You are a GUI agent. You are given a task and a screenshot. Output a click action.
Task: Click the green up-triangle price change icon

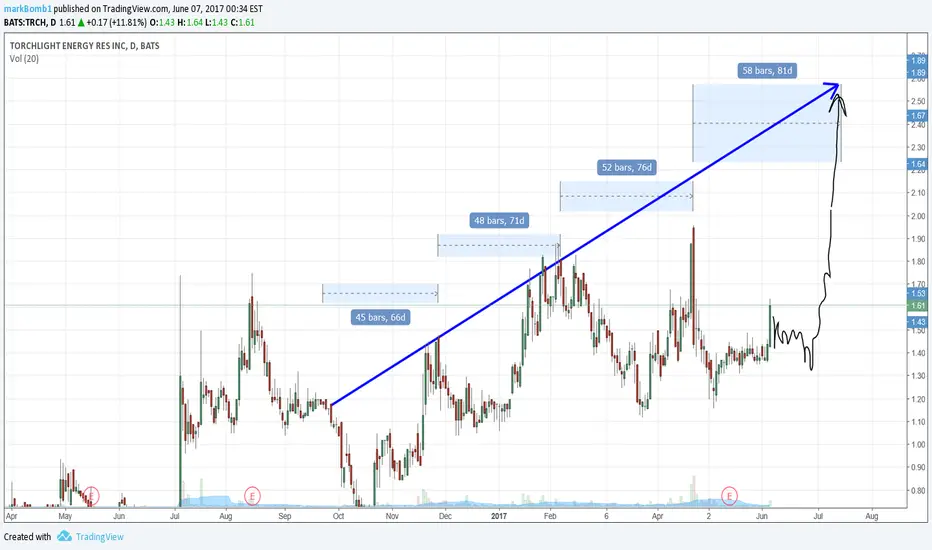[x=81, y=23]
